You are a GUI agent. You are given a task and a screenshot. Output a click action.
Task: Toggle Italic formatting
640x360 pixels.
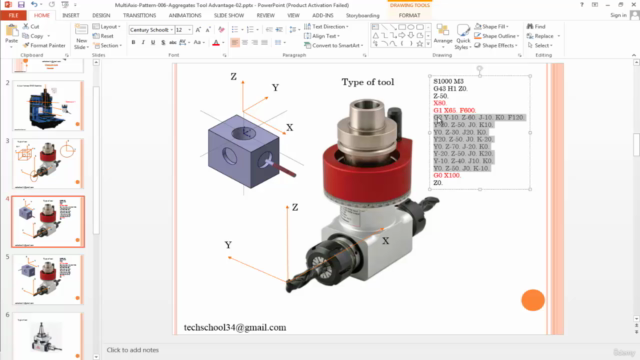pos(143,42)
